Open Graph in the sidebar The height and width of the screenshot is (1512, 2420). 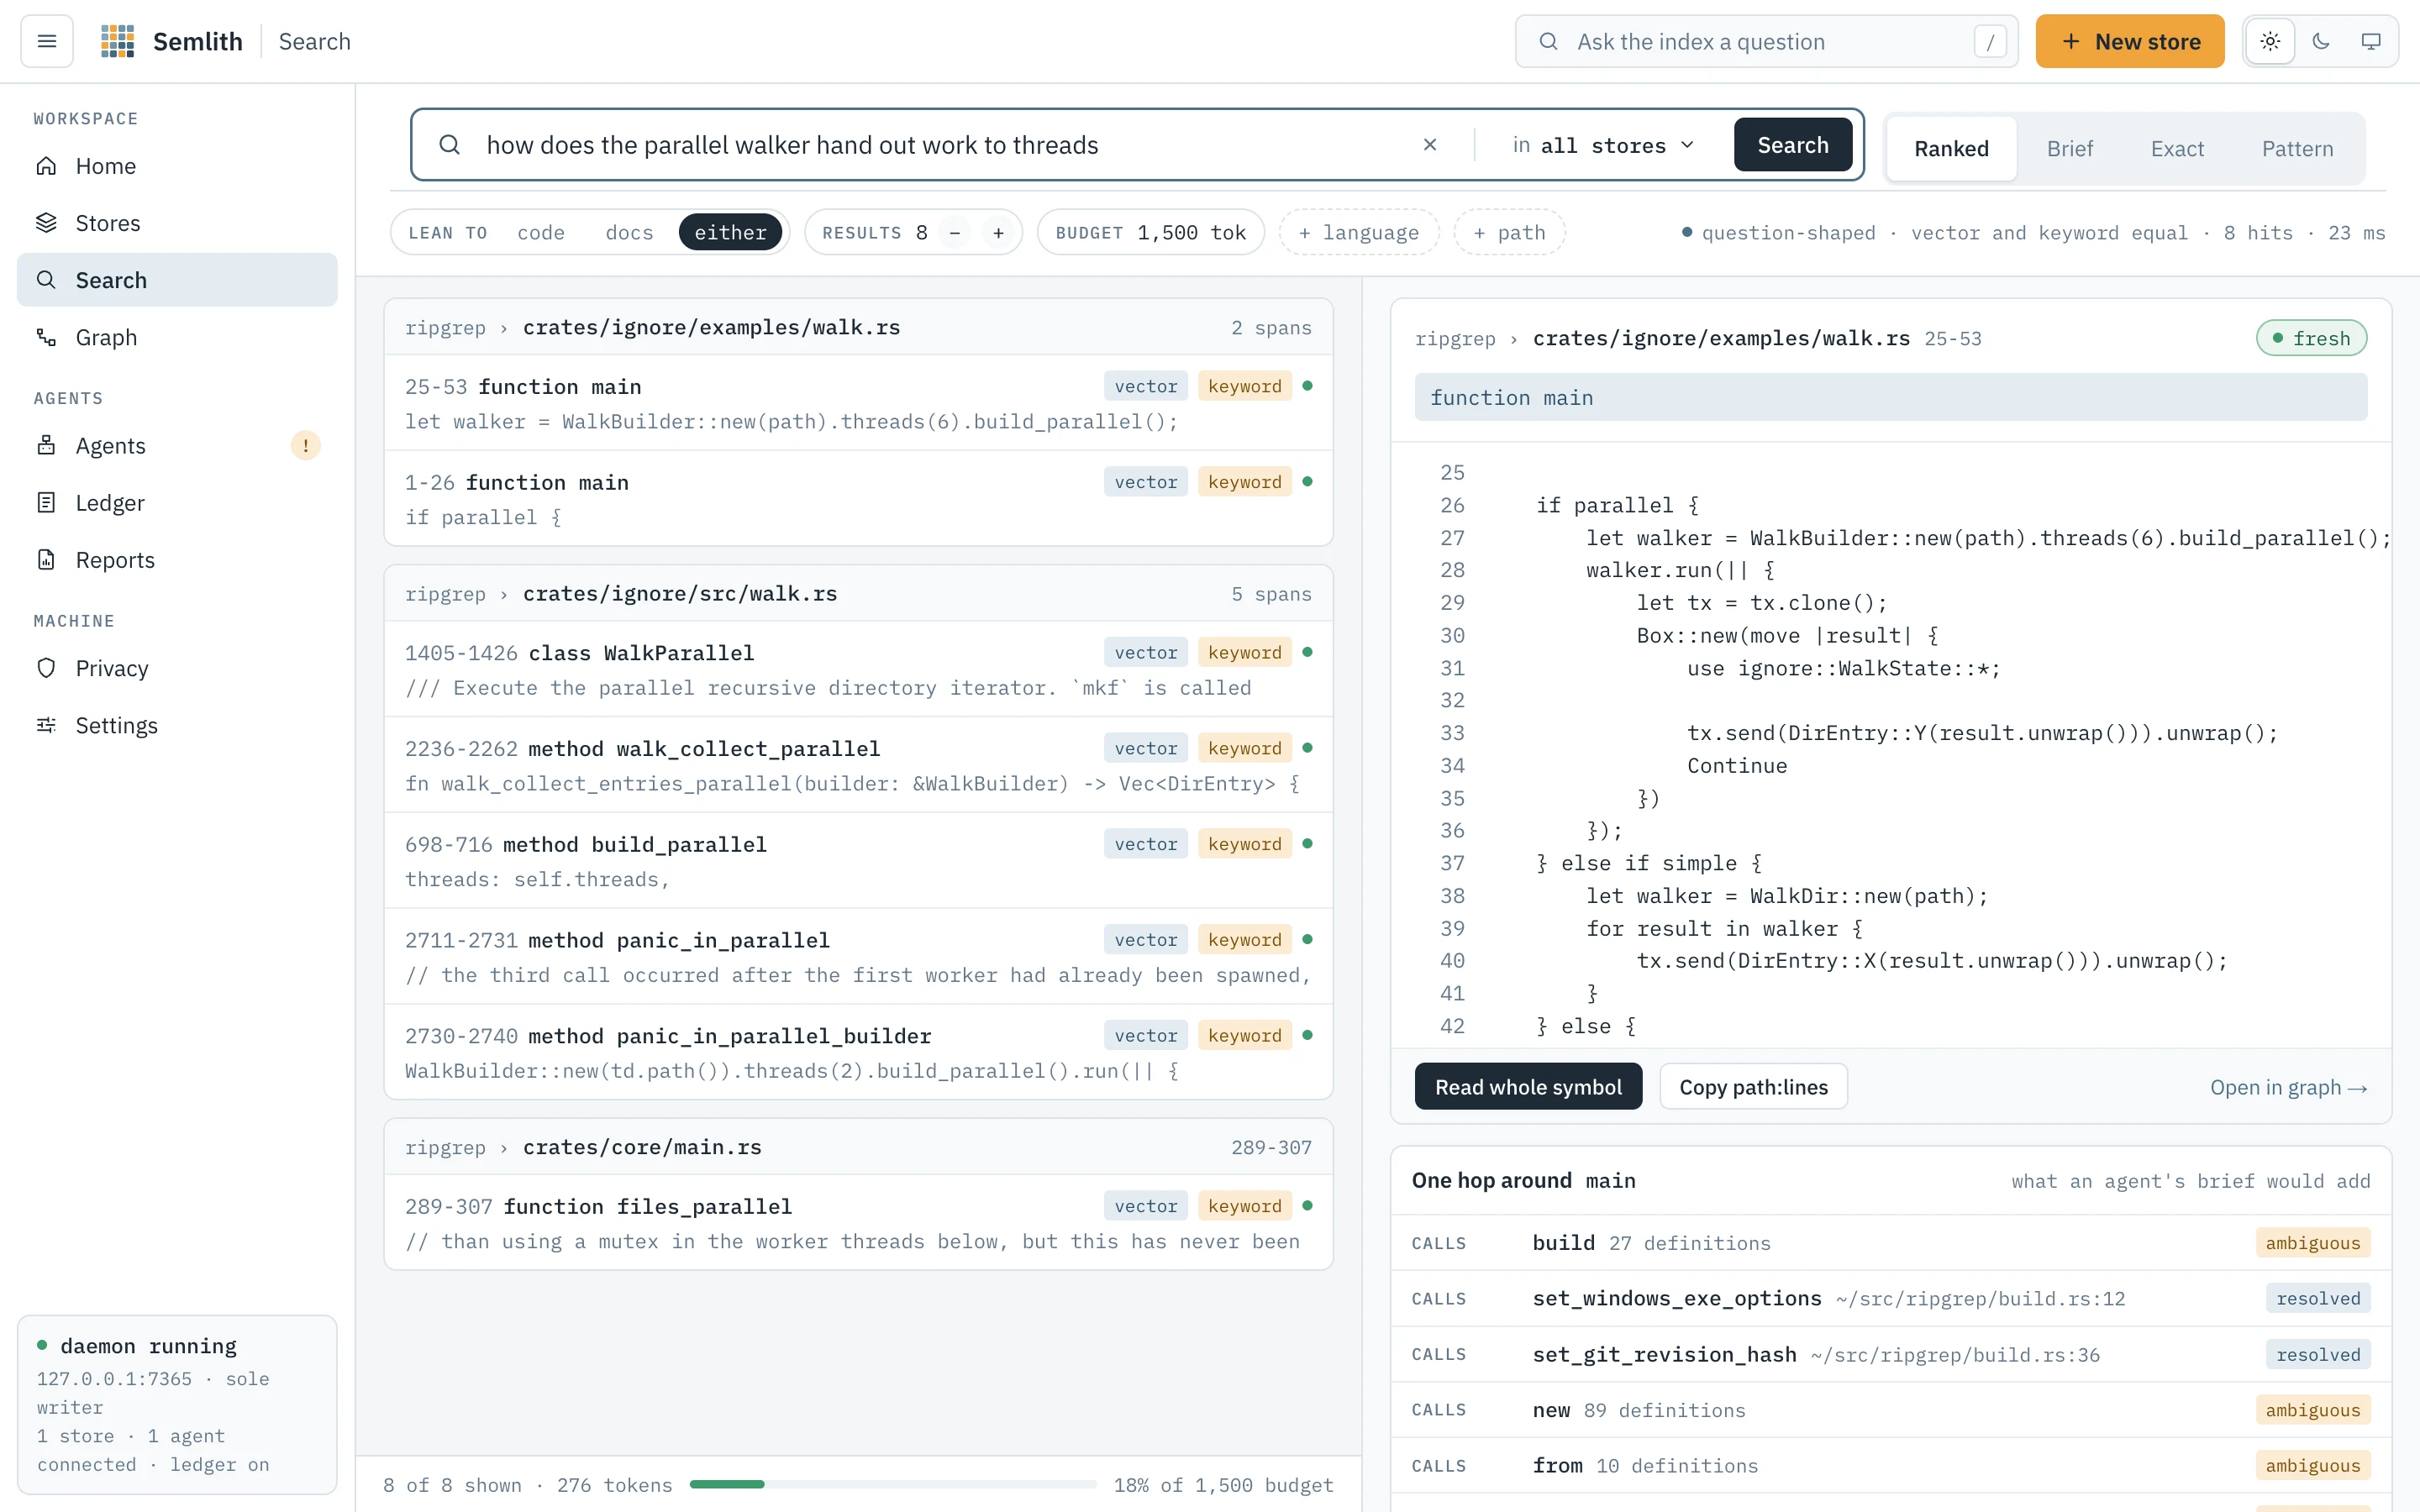[177, 337]
